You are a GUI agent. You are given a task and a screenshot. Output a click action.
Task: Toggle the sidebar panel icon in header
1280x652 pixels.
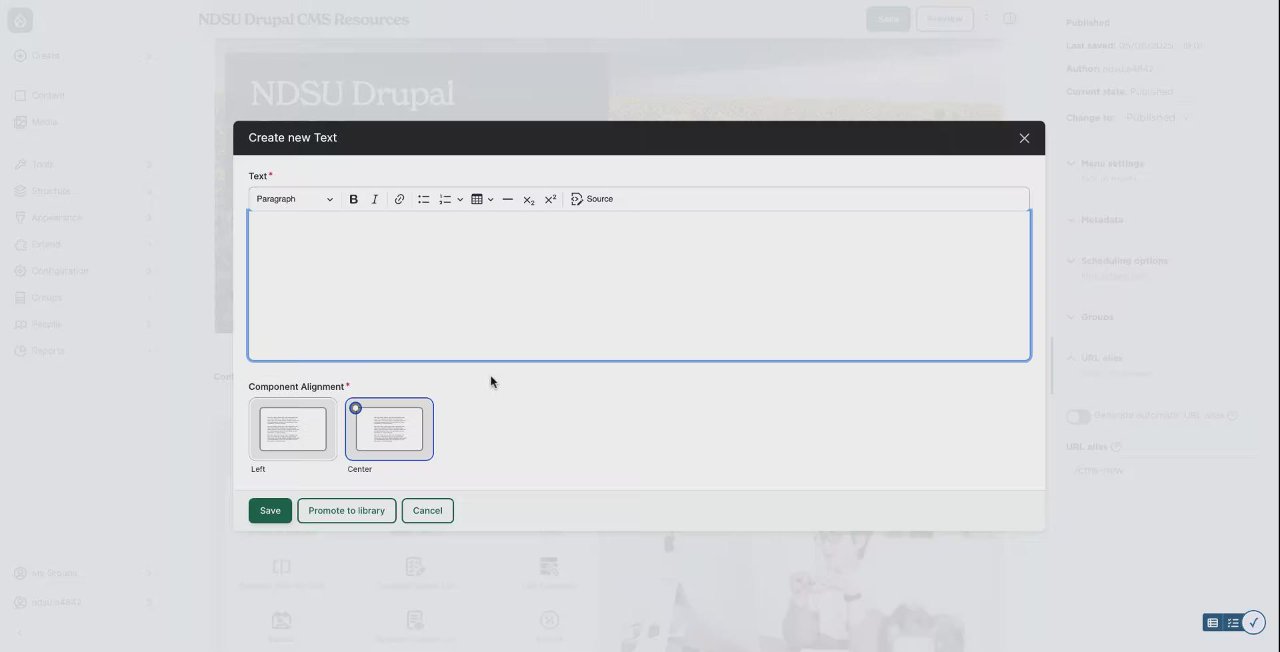click(1010, 19)
